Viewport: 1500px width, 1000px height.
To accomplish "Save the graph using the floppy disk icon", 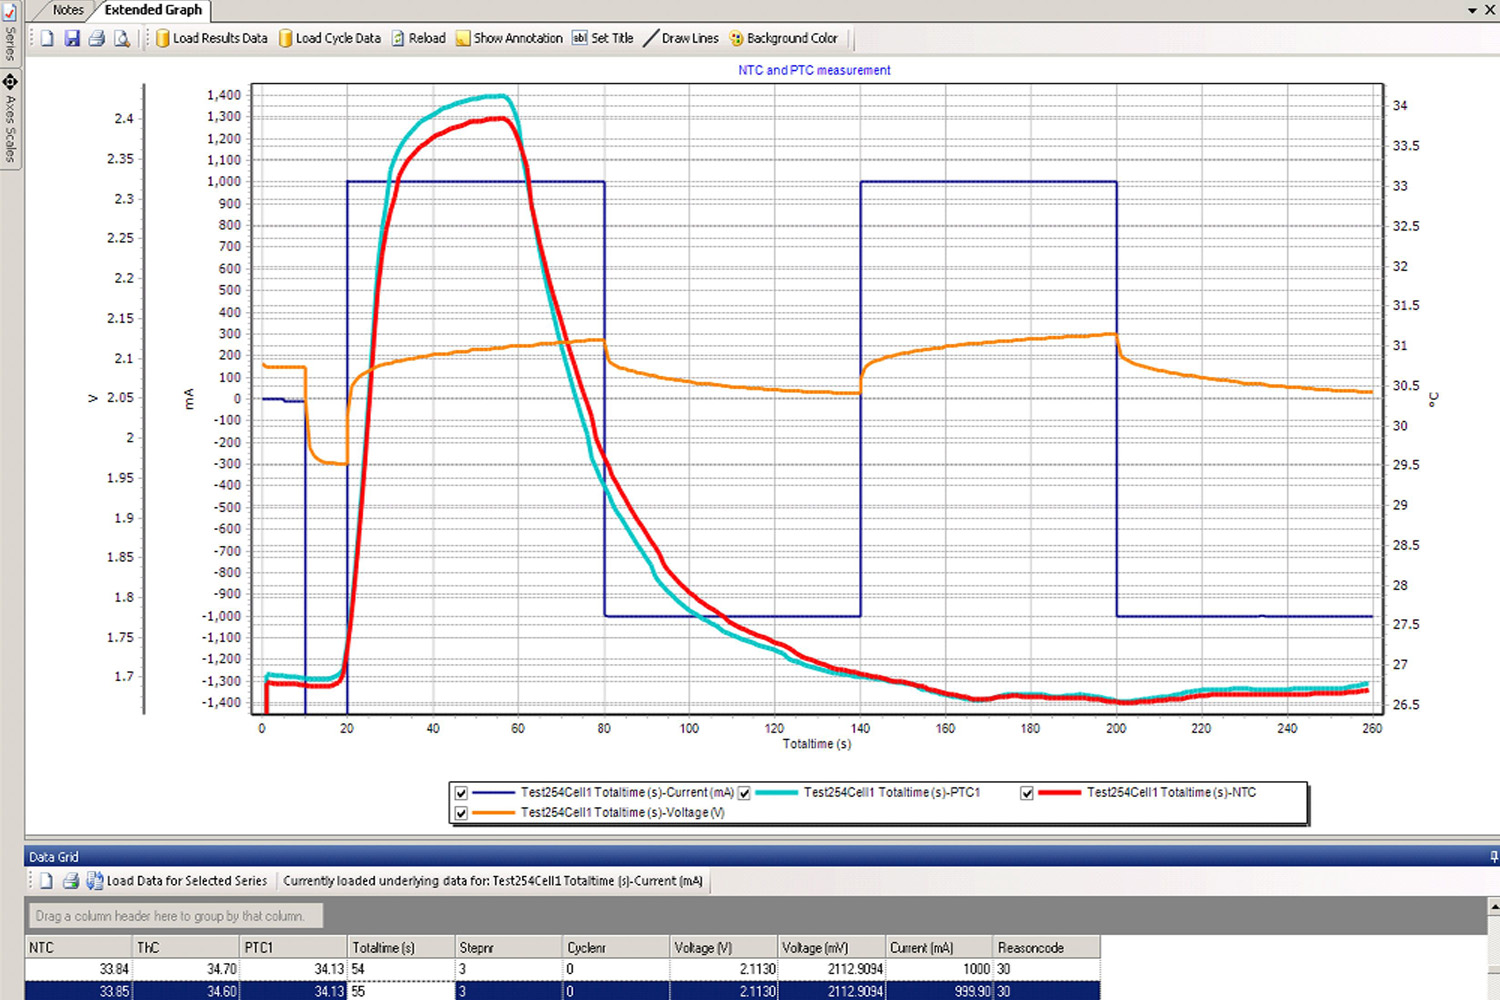I will pos(72,38).
